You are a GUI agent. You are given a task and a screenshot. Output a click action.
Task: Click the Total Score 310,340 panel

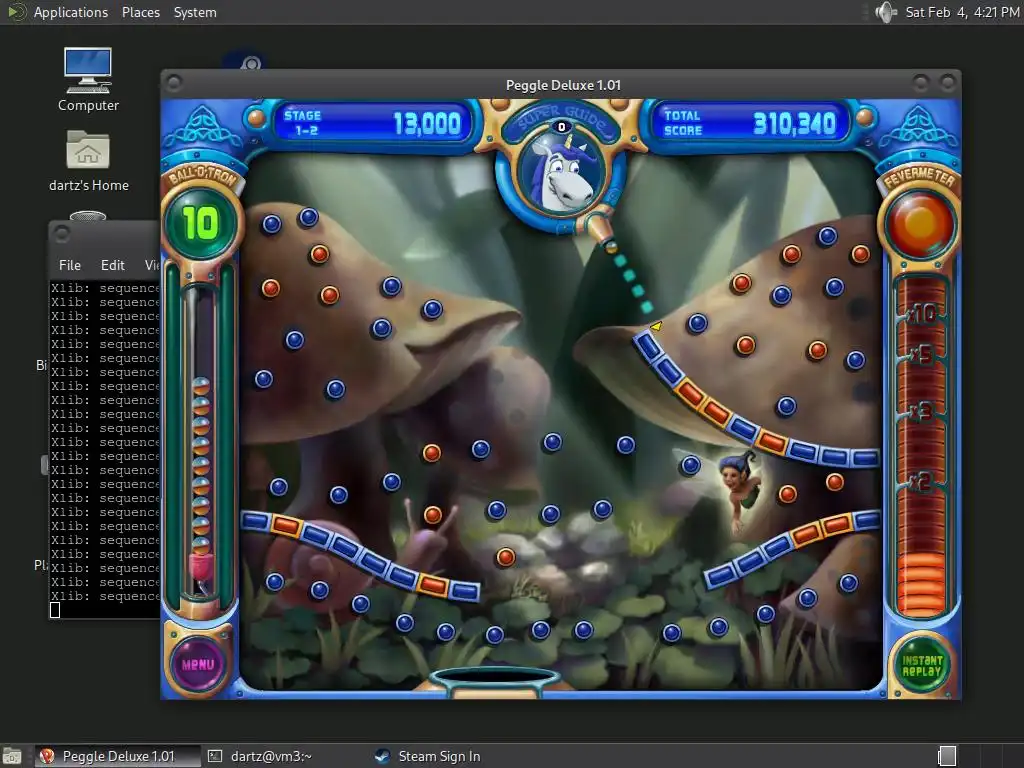(x=750, y=123)
